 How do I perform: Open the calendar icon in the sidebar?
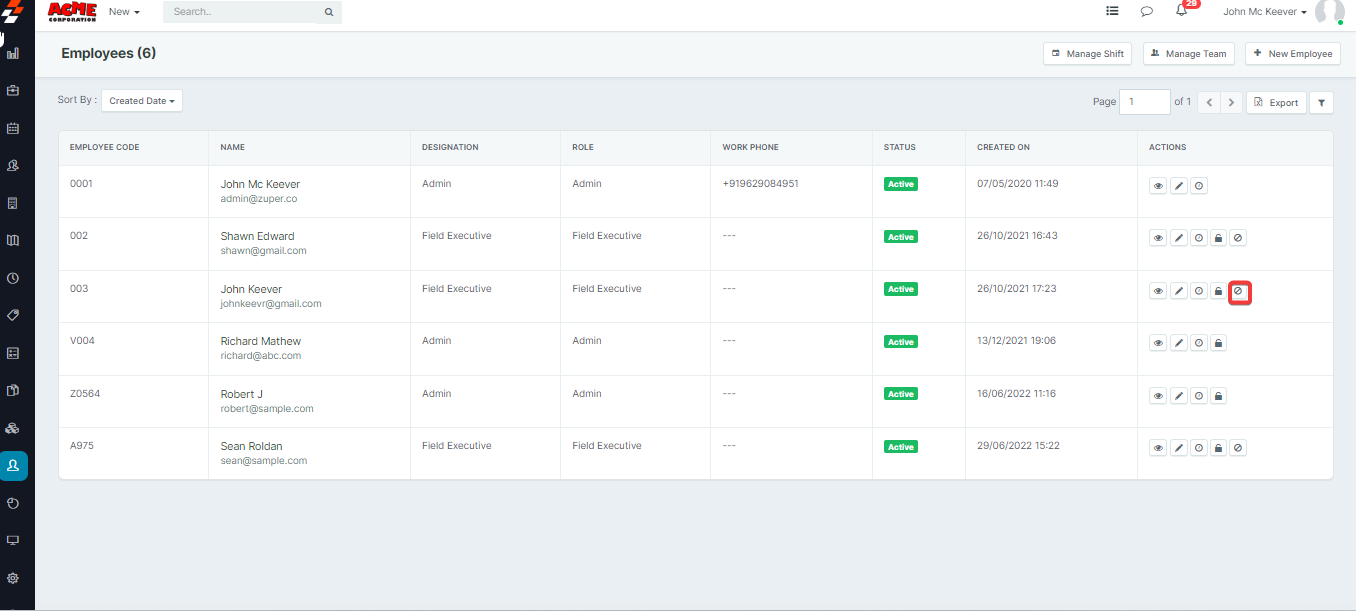pyautogui.click(x=13, y=128)
